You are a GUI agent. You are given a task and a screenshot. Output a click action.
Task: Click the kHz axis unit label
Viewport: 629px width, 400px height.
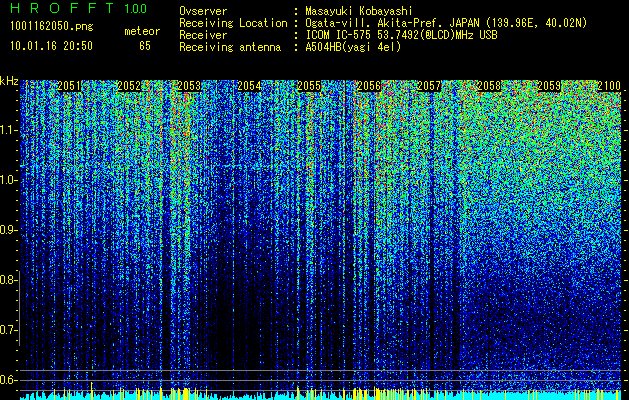[9, 81]
